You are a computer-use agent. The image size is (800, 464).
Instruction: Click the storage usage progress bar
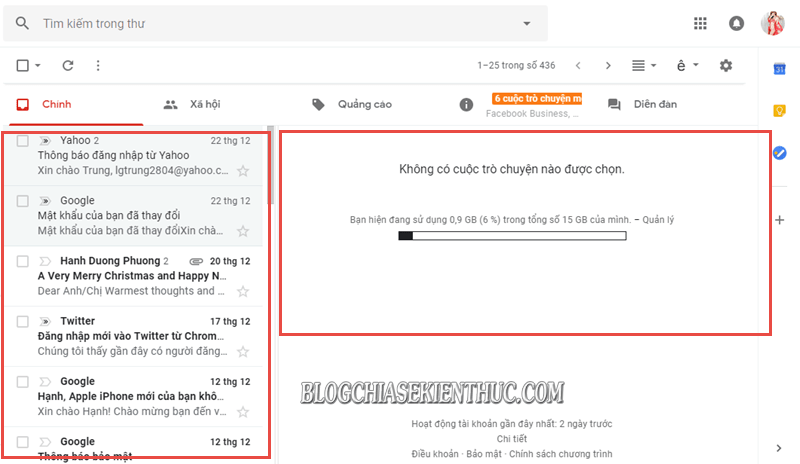[512, 236]
